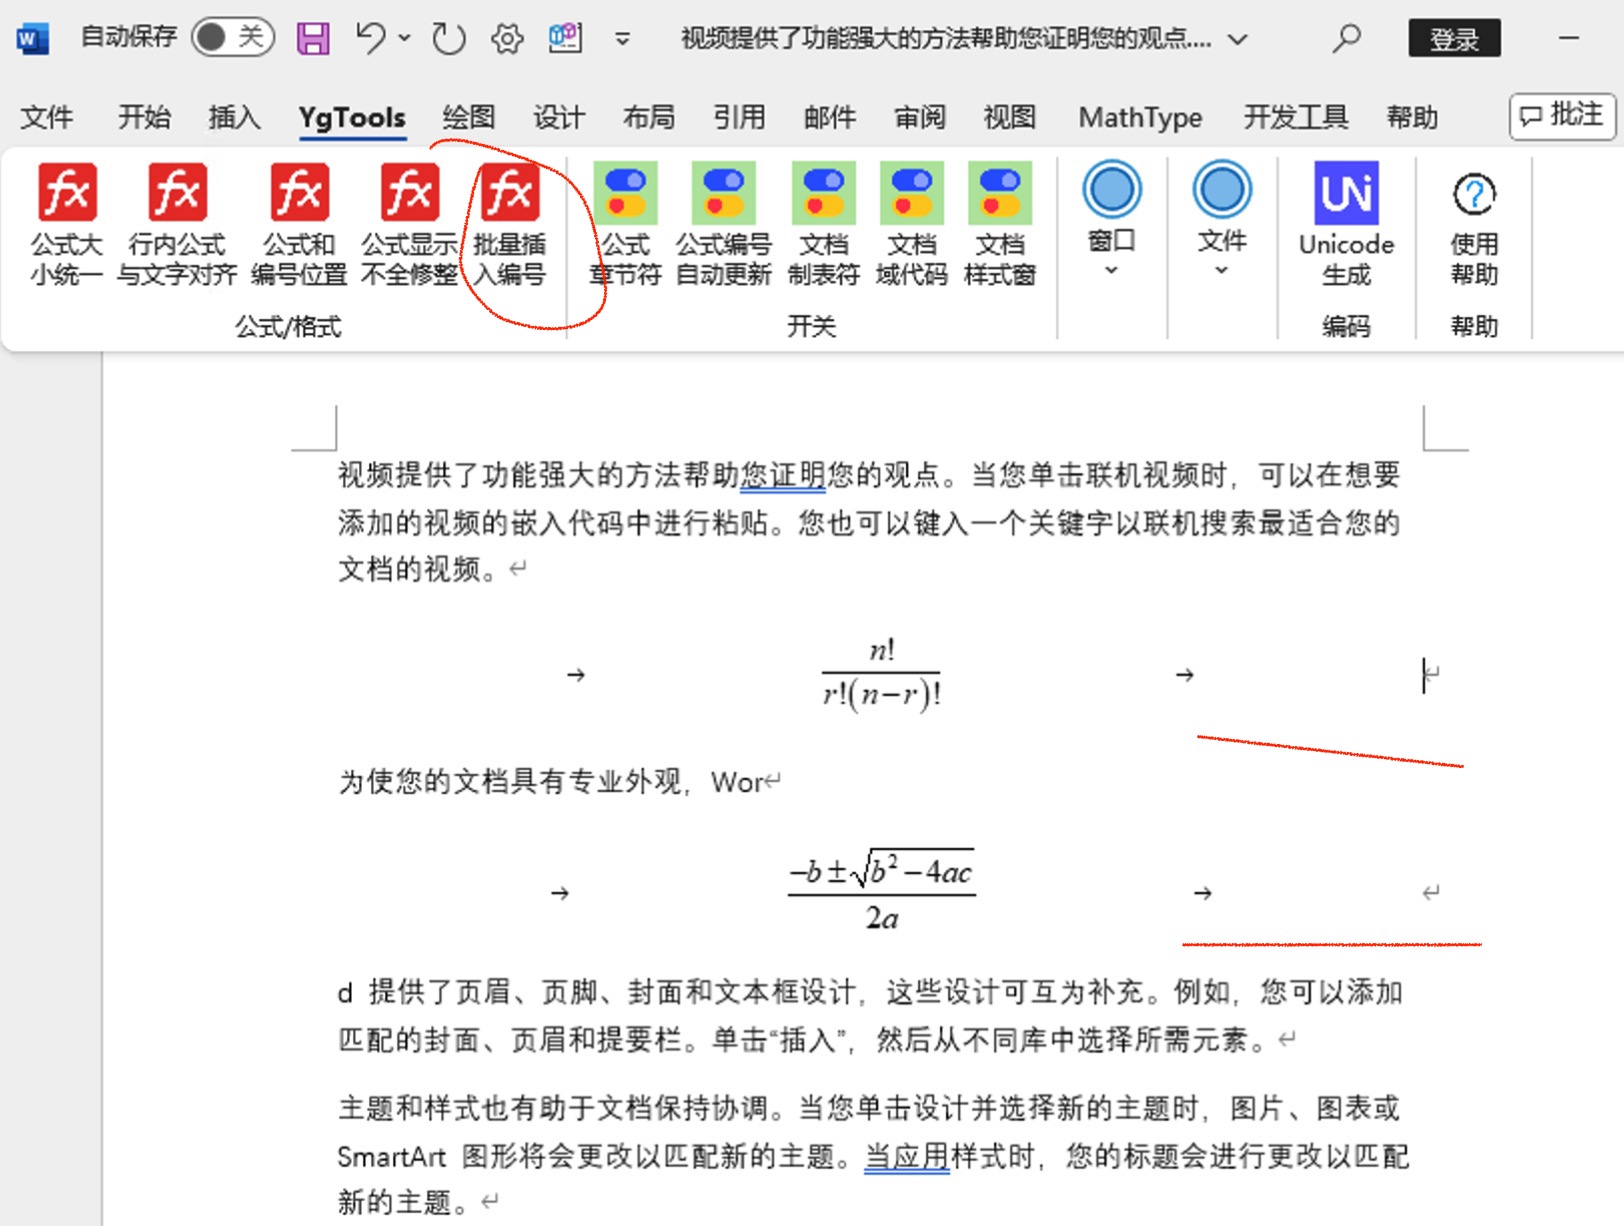Open the 开发工具 ribbon tab

[x=1296, y=117]
